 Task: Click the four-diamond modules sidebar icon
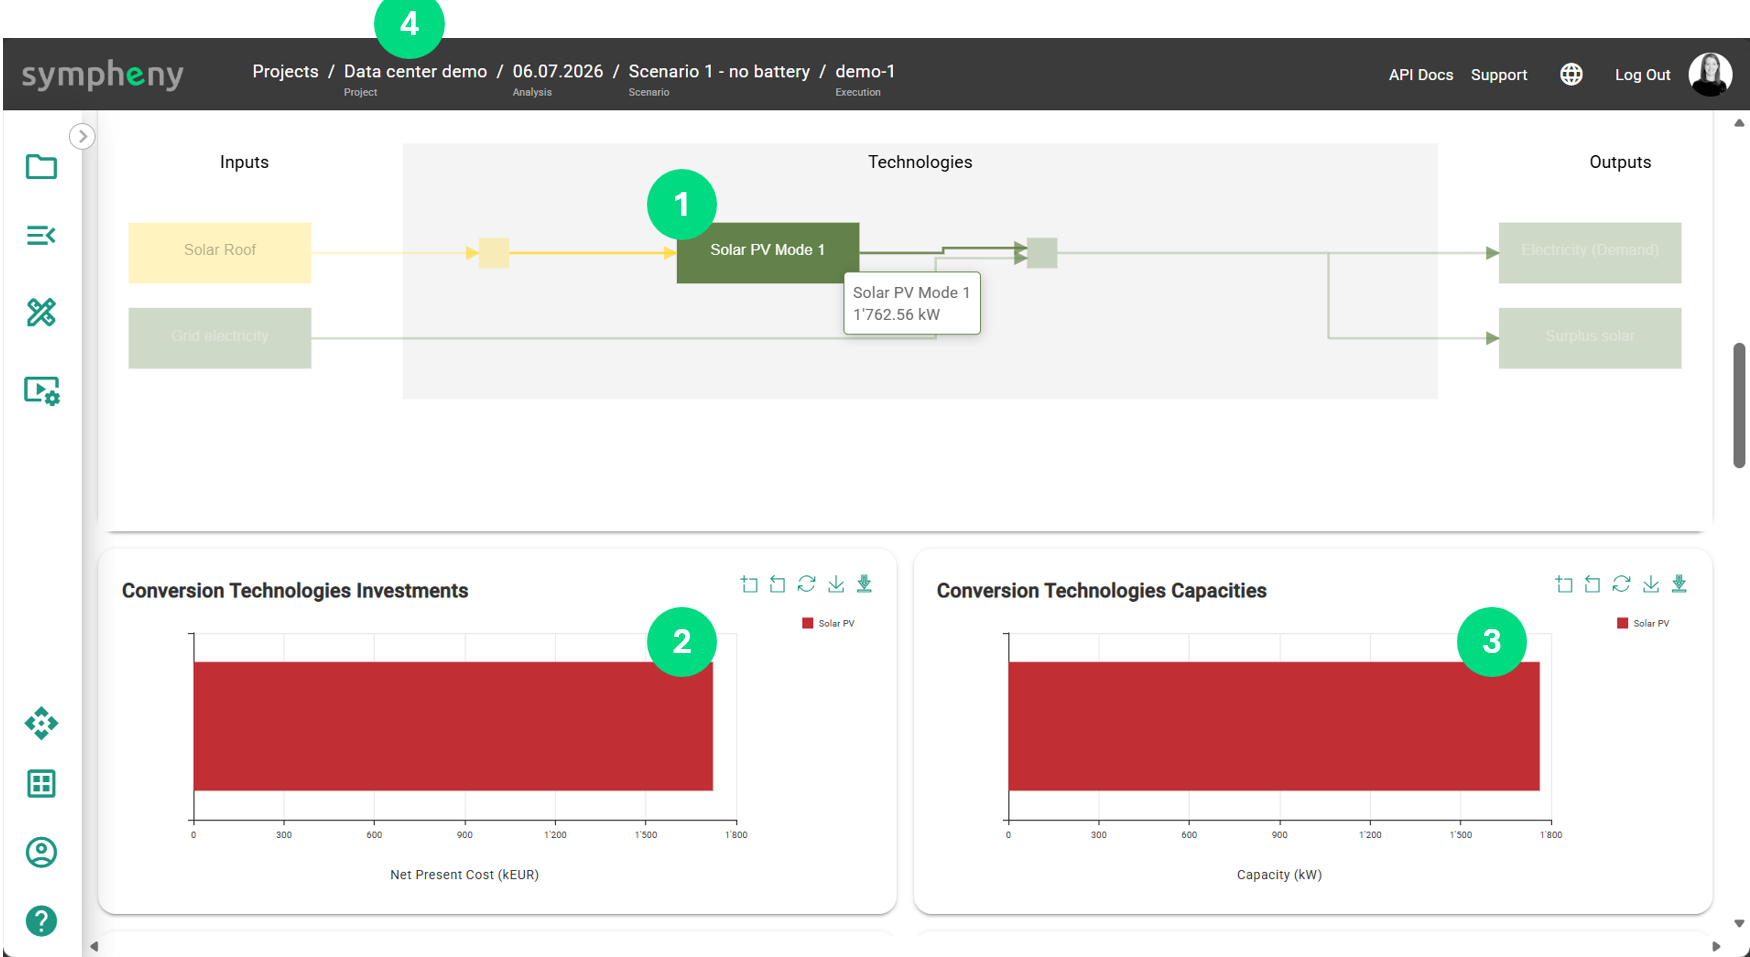click(x=41, y=723)
